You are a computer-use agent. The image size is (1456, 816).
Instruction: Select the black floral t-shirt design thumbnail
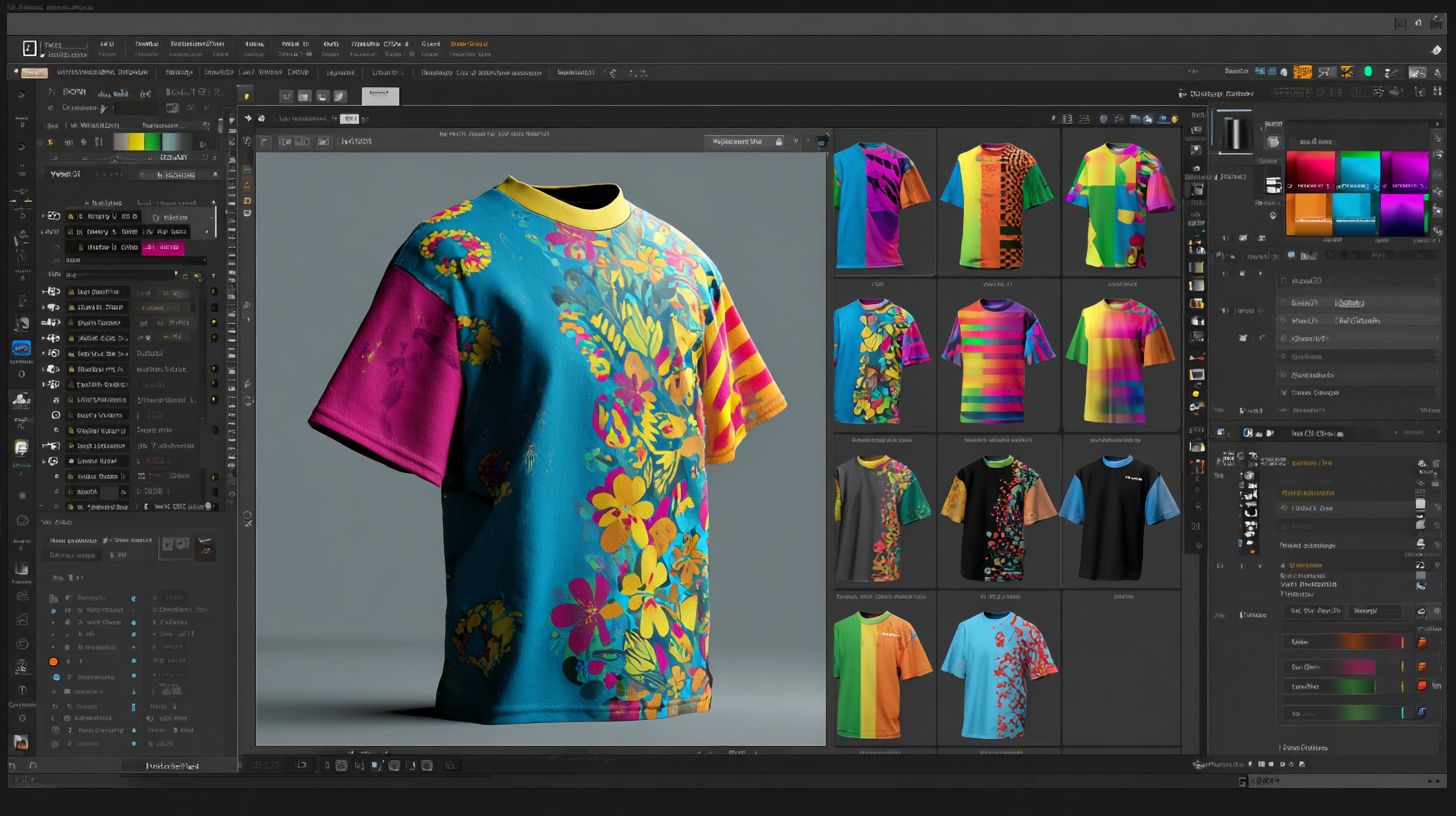click(x=997, y=515)
